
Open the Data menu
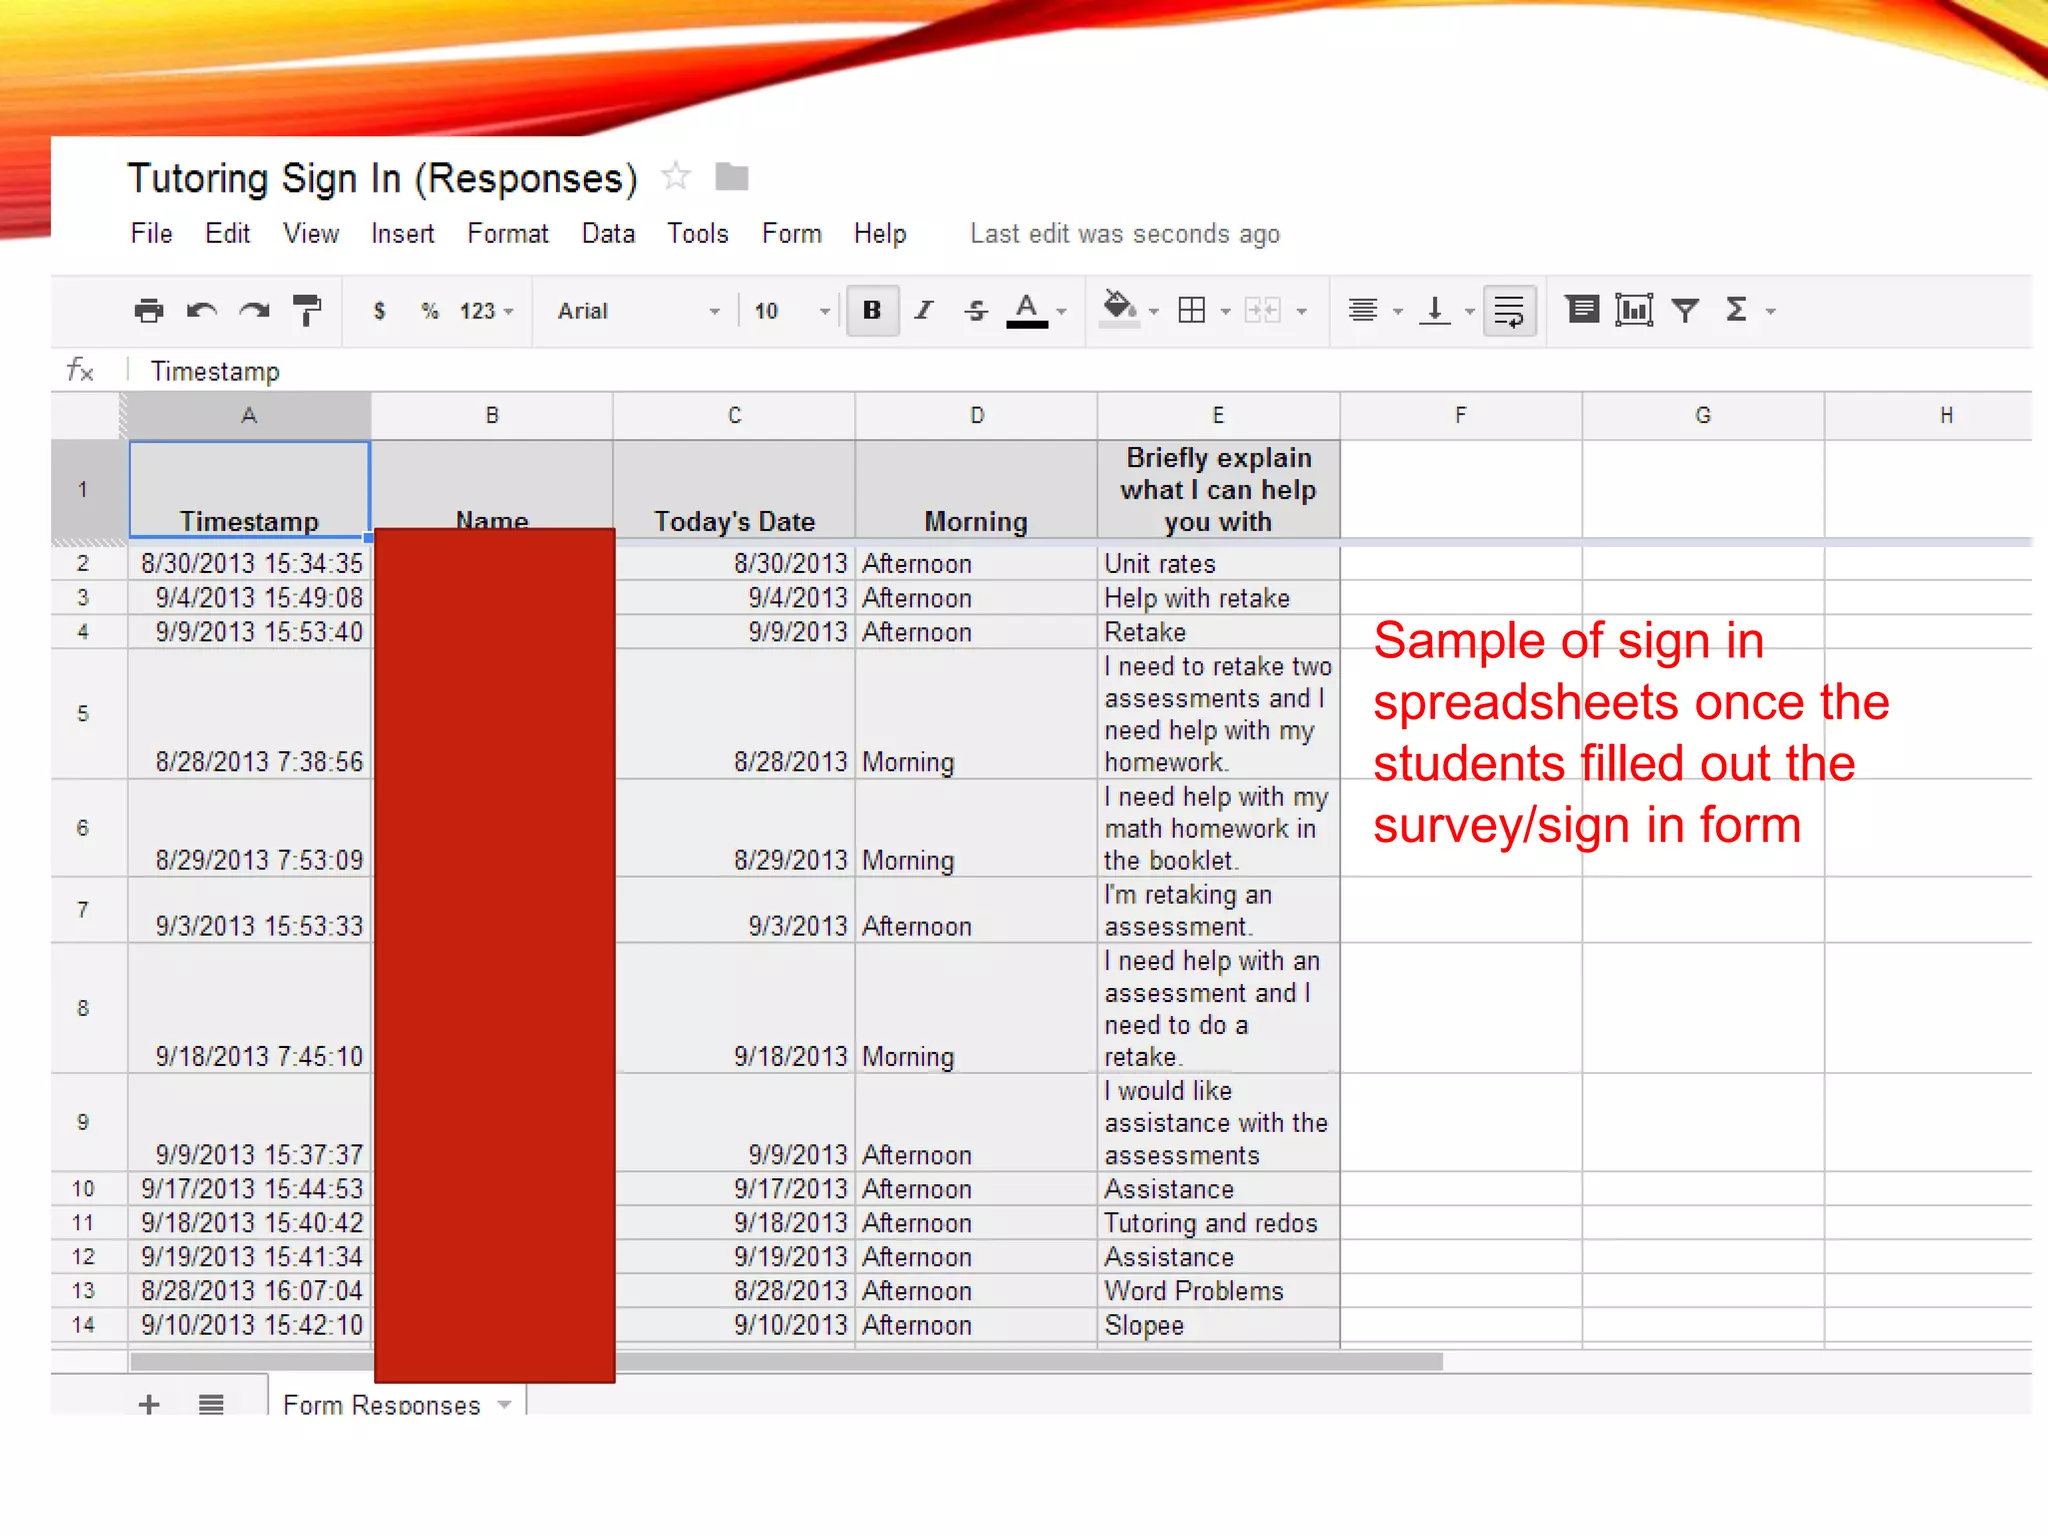pos(608,234)
